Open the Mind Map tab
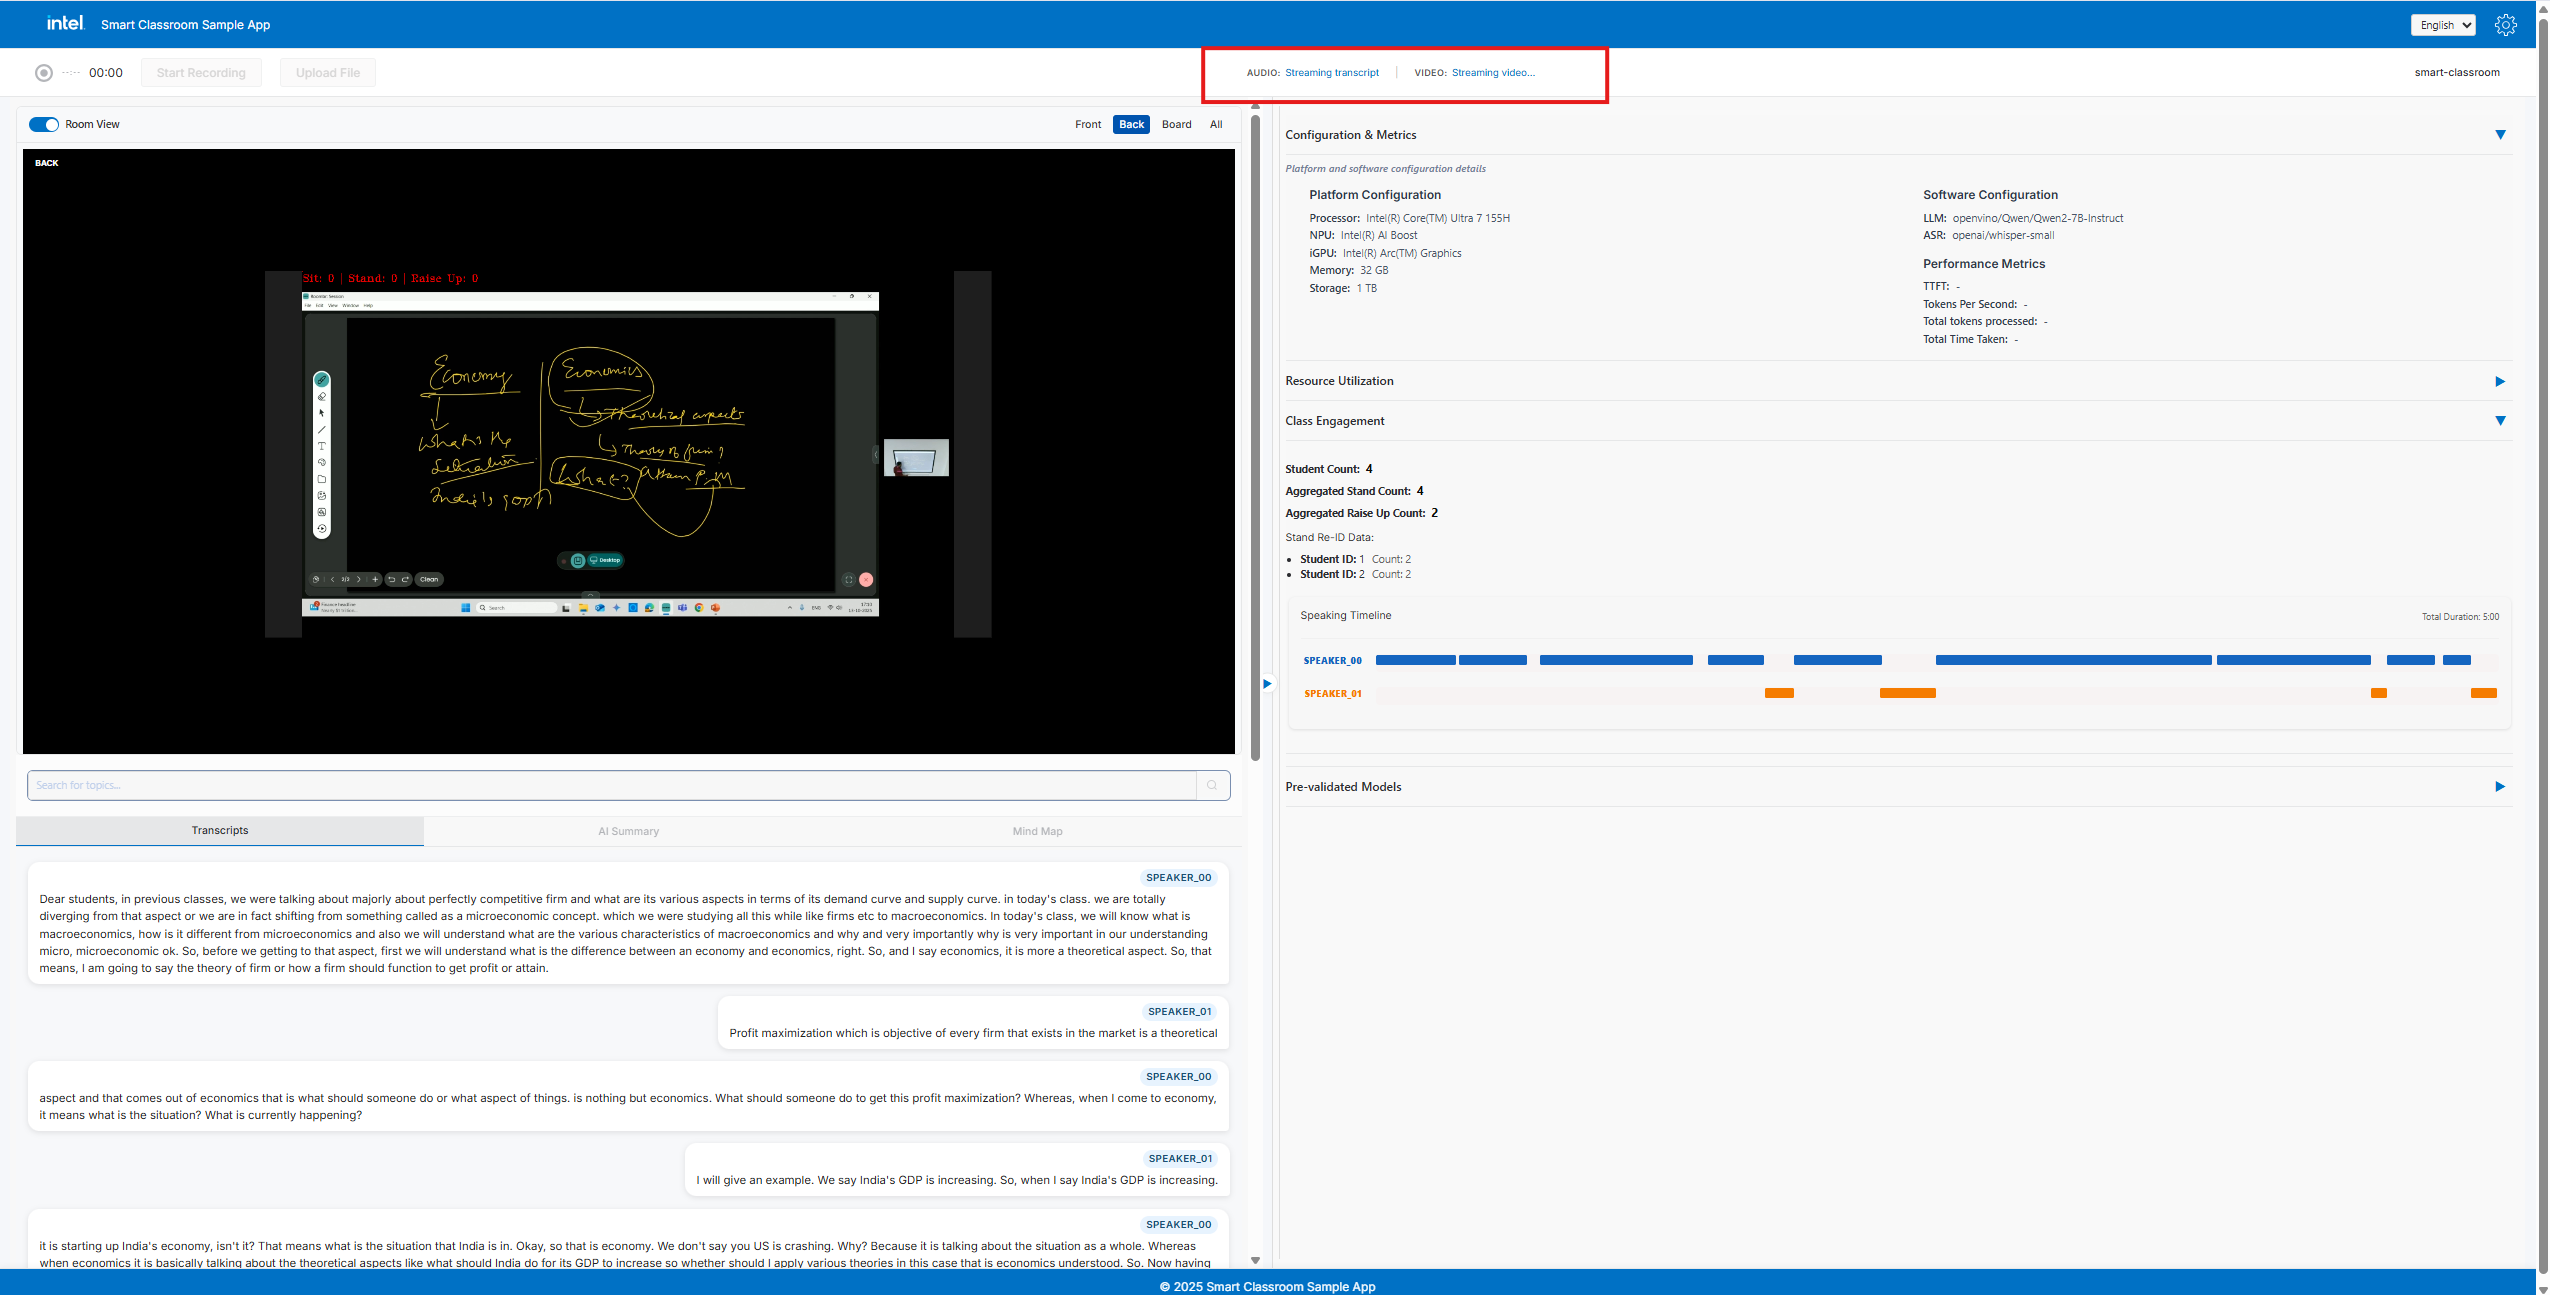2550x1295 pixels. (x=1037, y=830)
